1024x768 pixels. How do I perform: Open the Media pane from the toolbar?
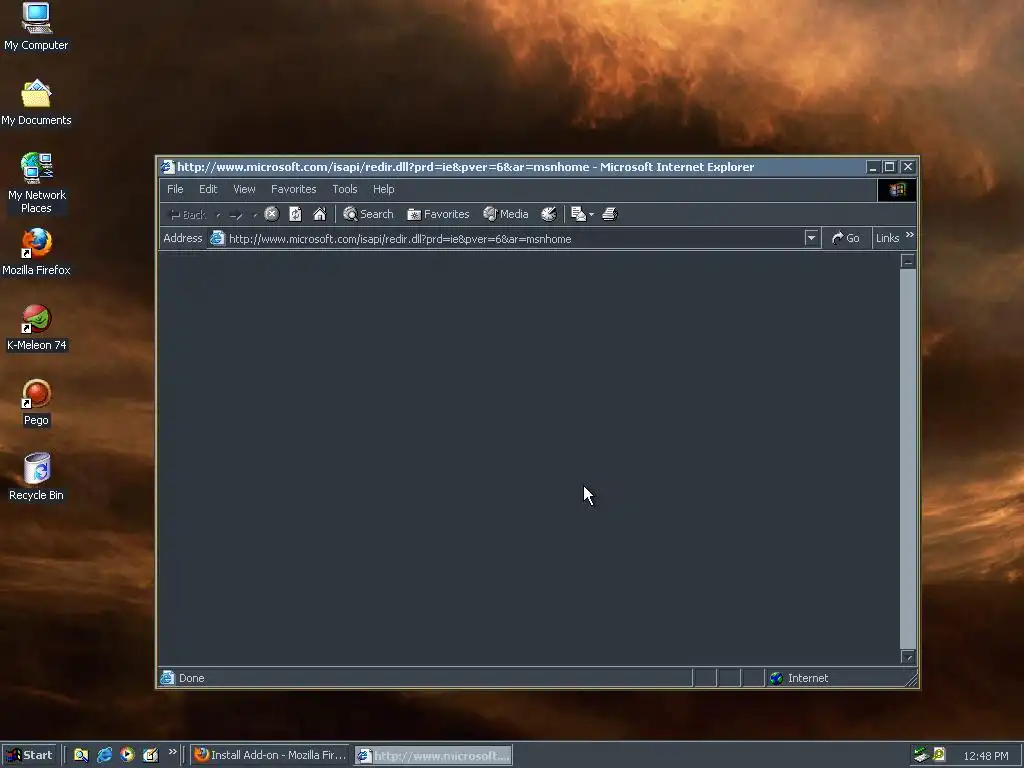505,214
